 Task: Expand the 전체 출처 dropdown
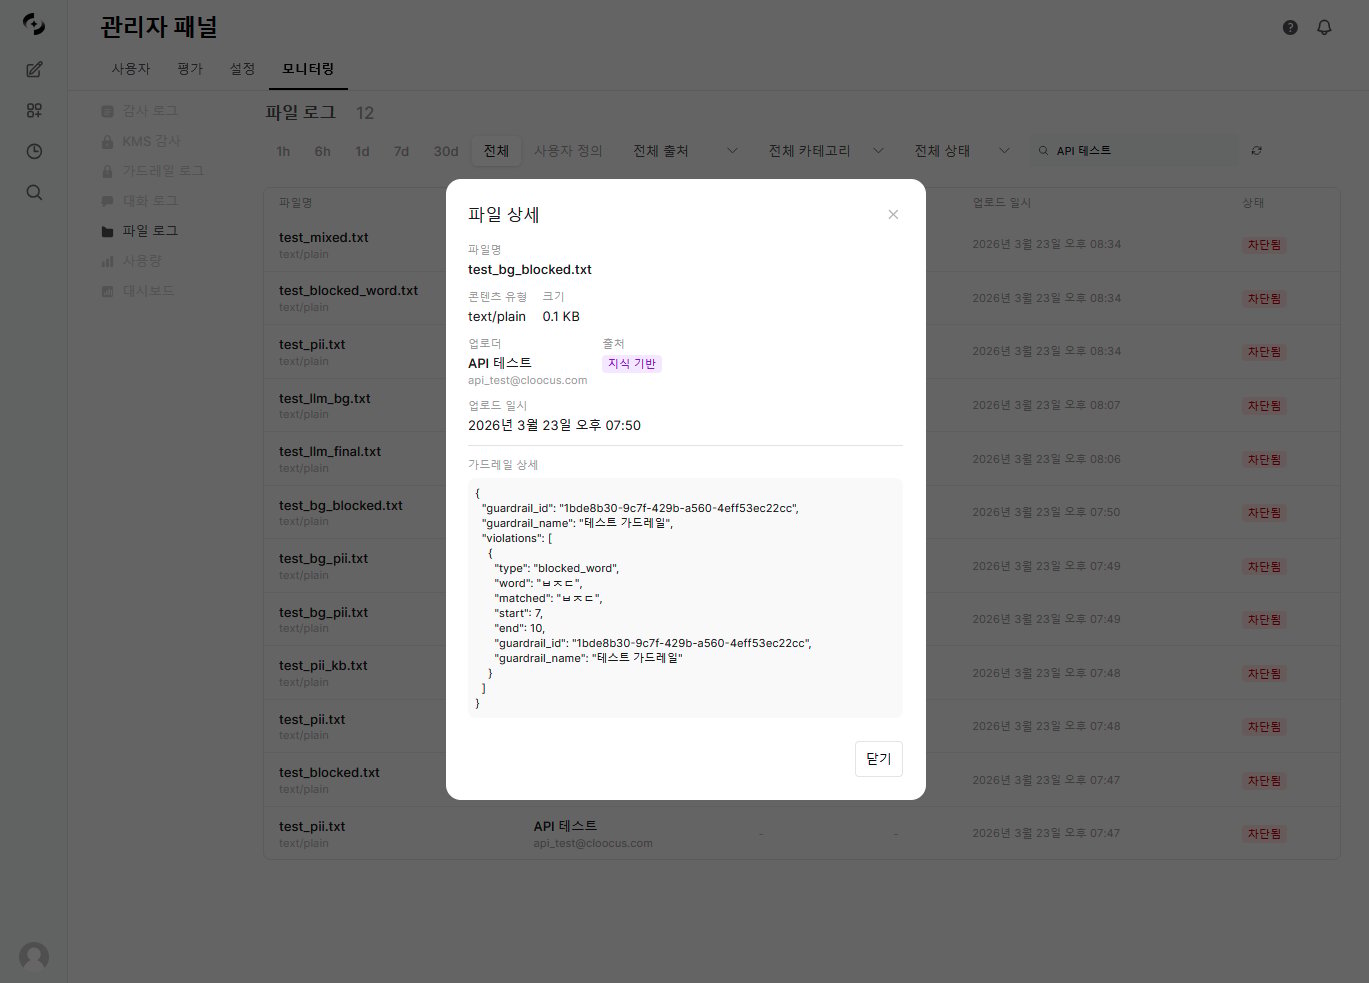coord(685,151)
